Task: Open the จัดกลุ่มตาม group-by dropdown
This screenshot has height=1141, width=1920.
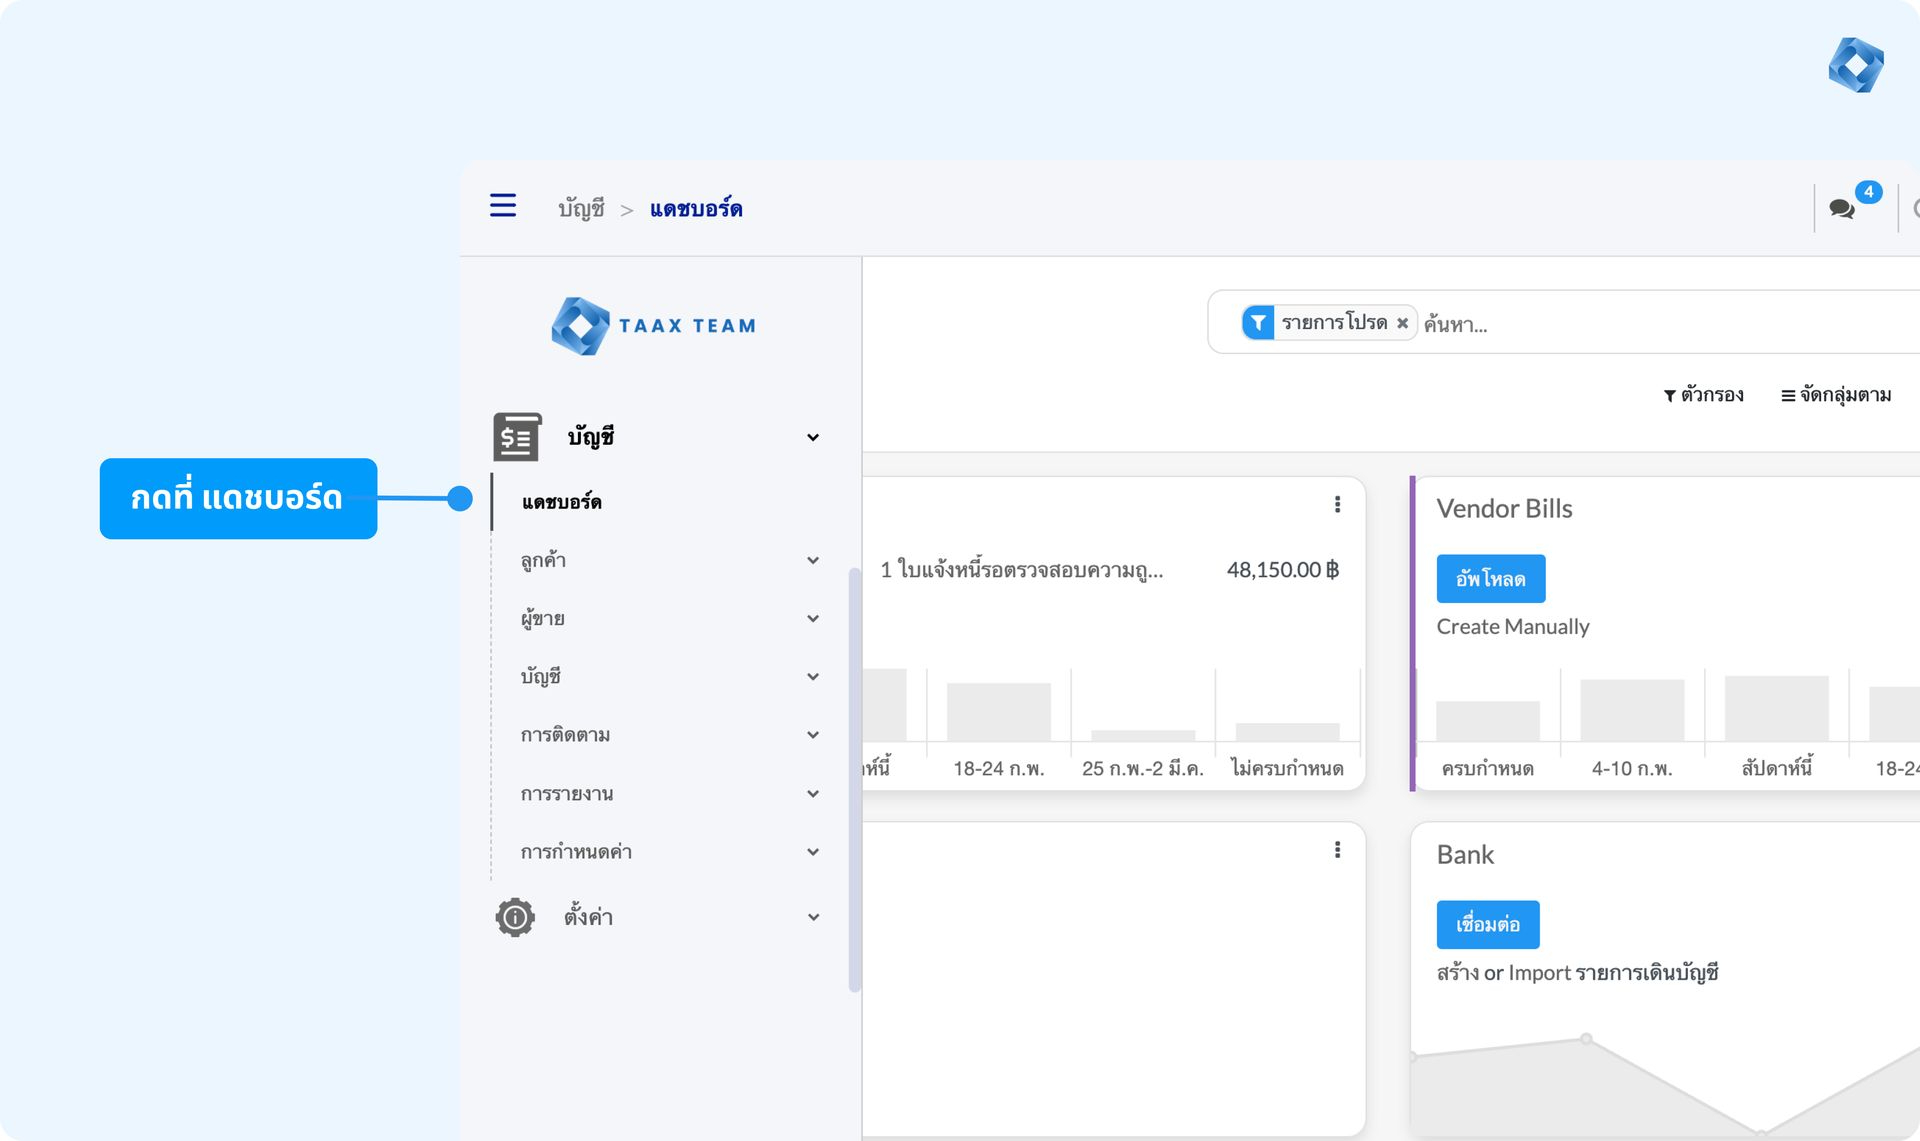Action: tap(1836, 395)
